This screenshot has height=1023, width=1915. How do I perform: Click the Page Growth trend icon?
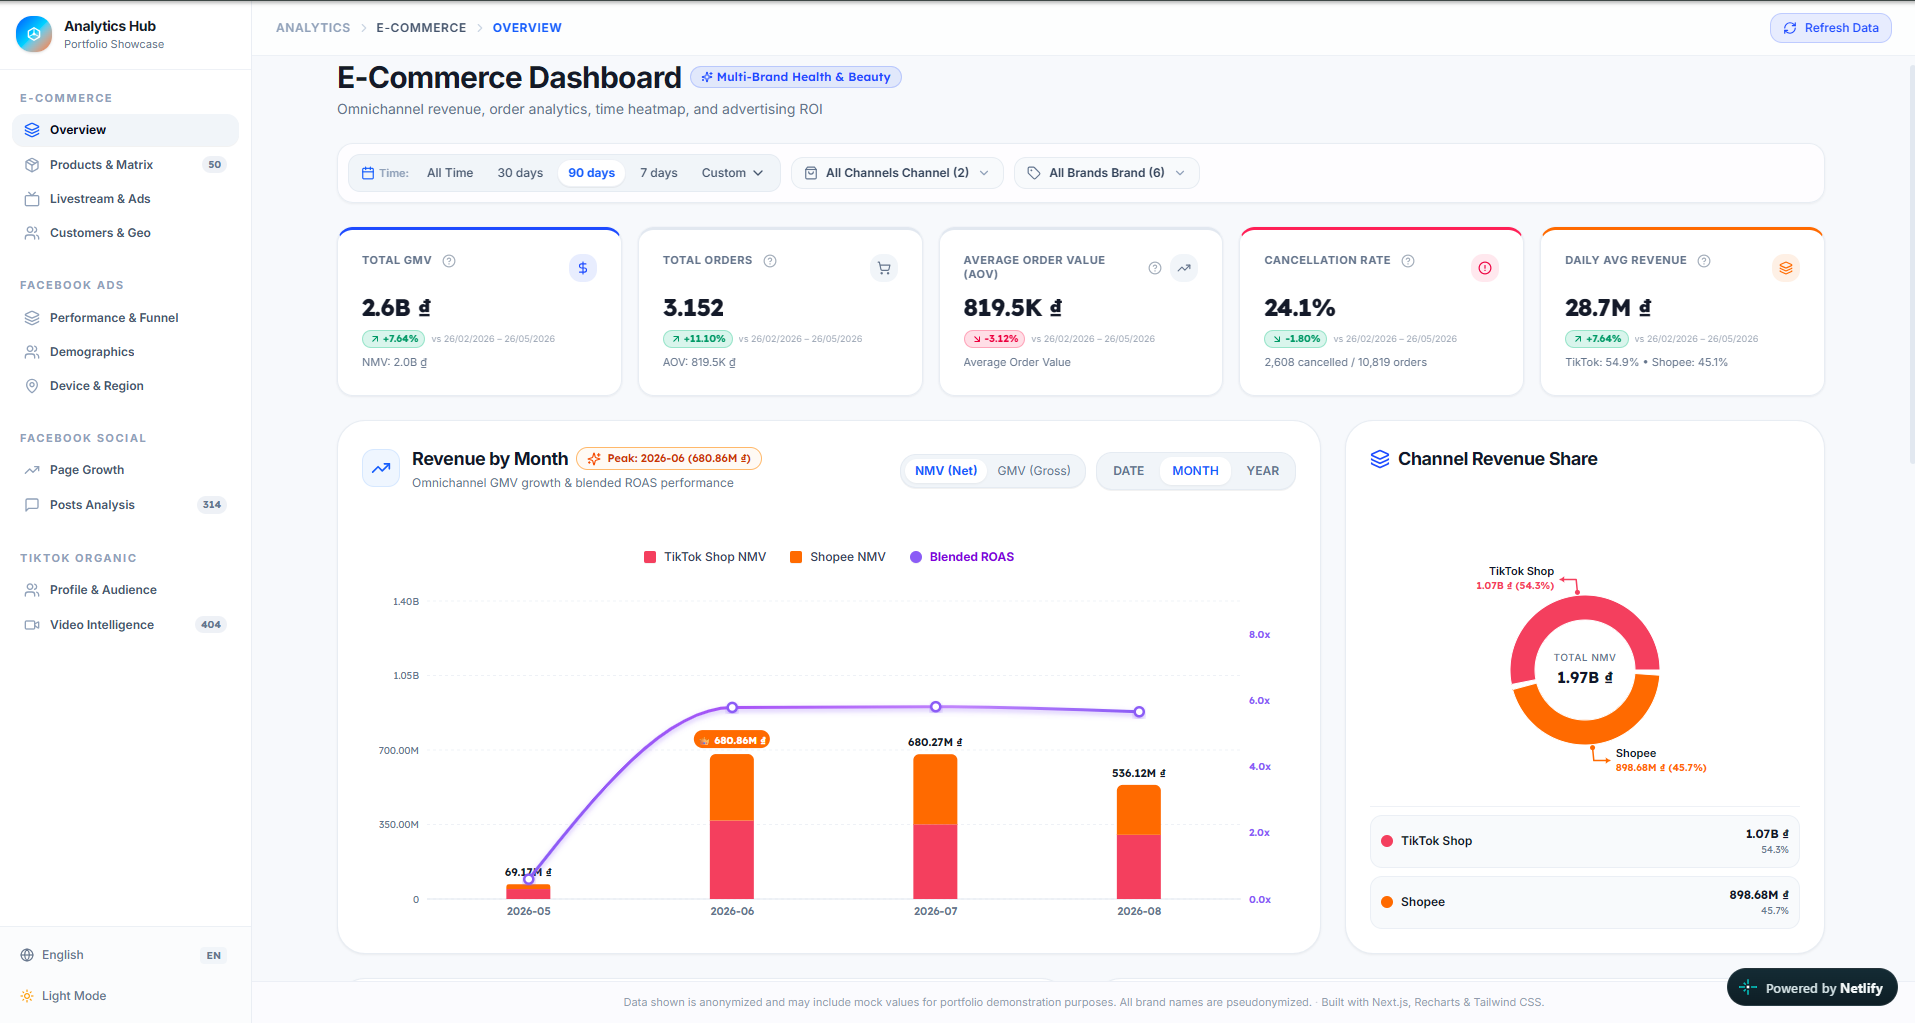pos(32,470)
